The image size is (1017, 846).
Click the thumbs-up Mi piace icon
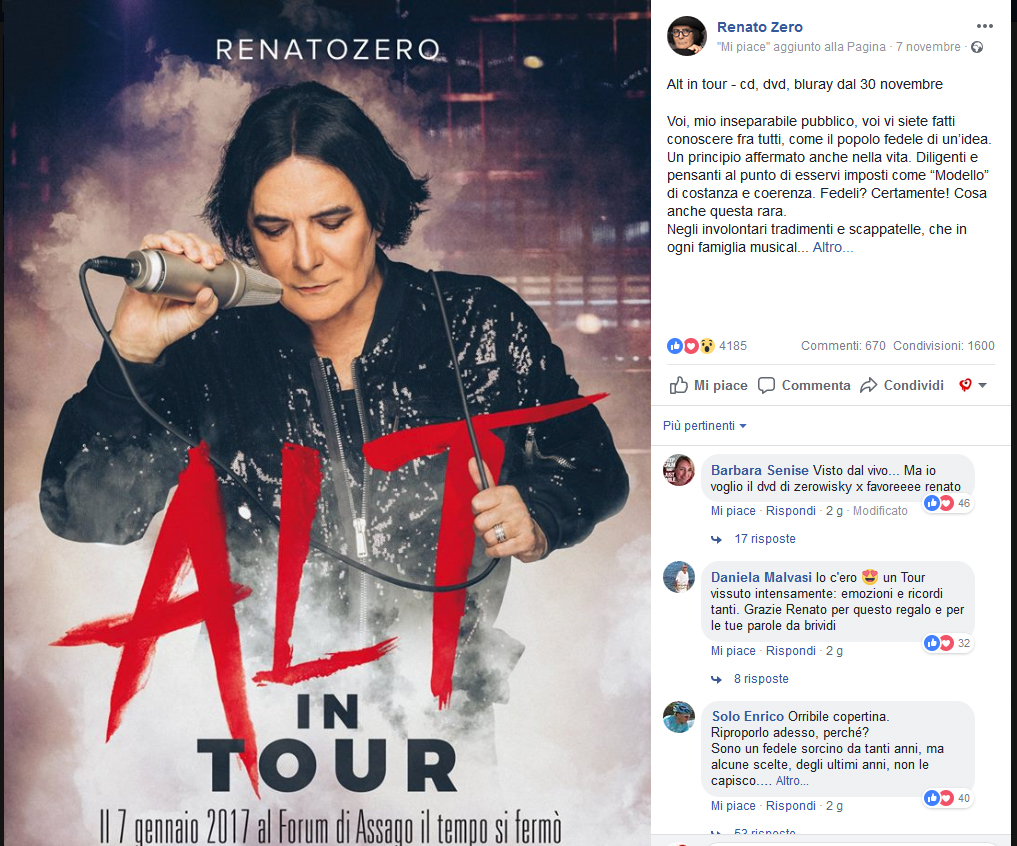click(x=678, y=385)
